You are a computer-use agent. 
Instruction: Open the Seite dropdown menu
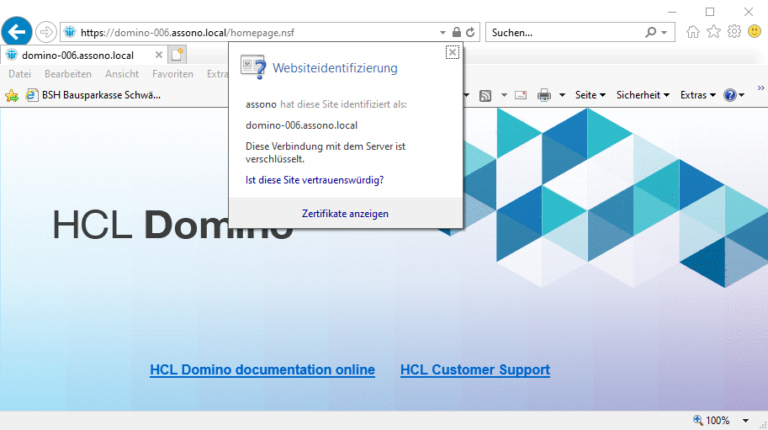coord(590,95)
